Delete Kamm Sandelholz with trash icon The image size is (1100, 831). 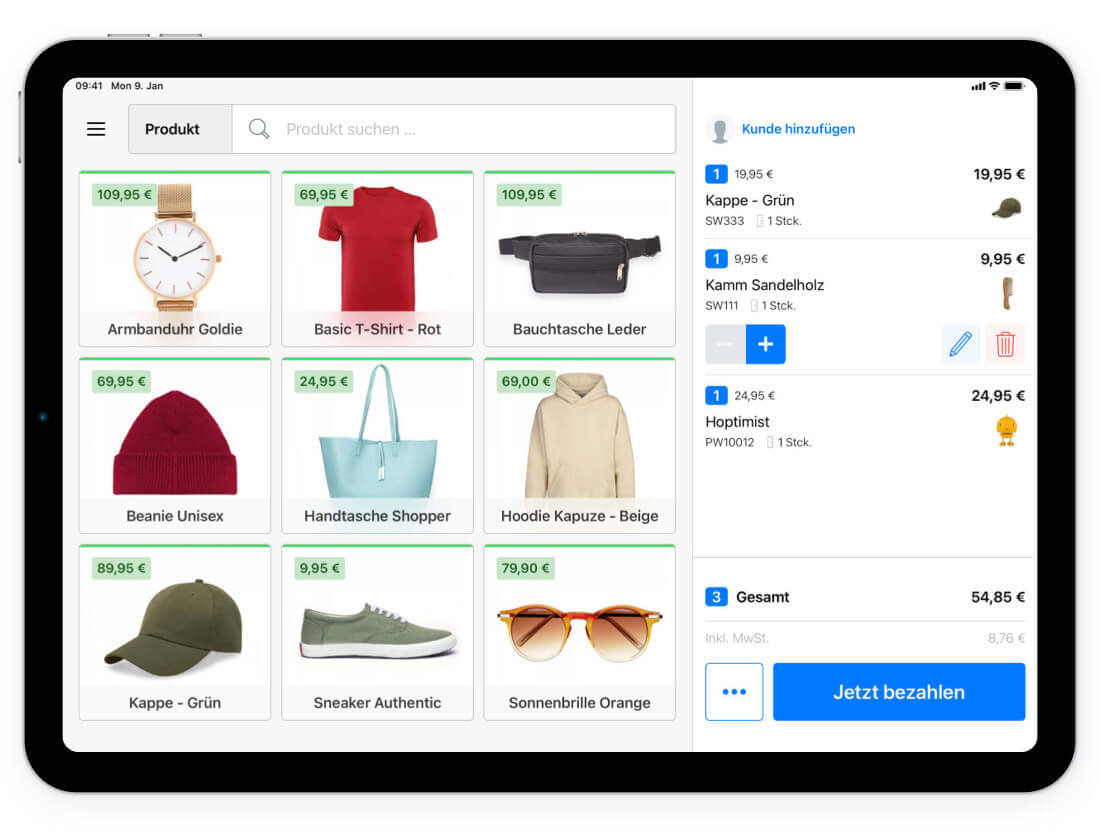(1005, 344)
